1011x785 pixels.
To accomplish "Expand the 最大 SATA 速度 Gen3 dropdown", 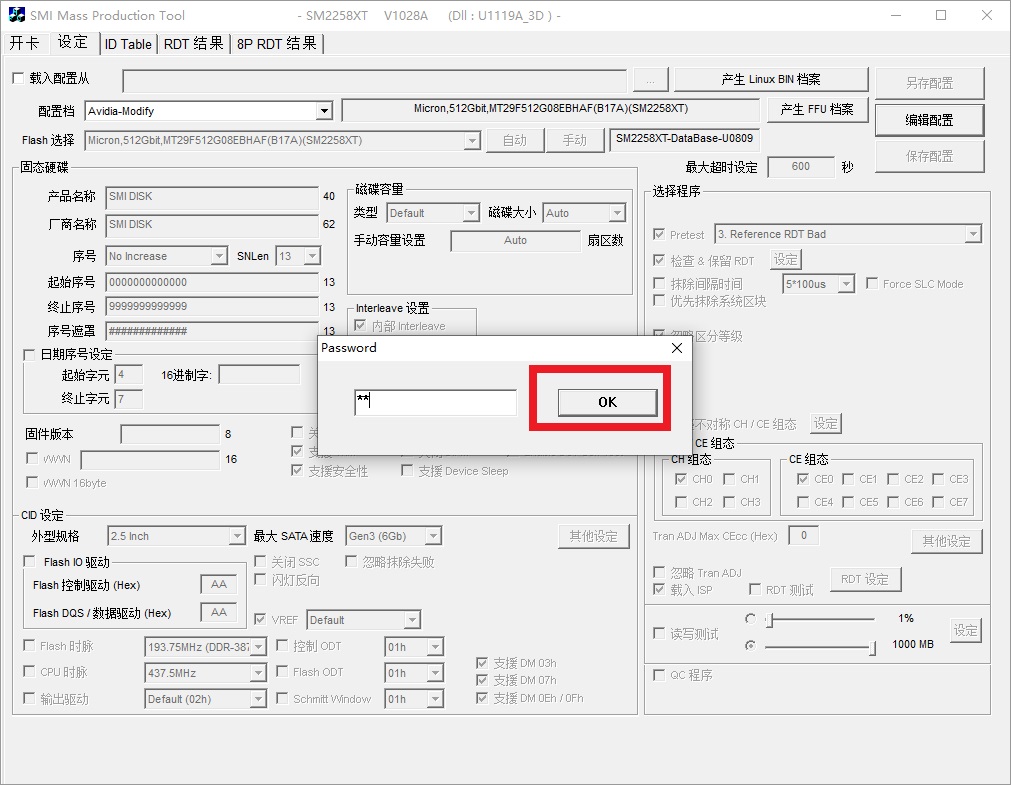I will tap(429, 536).
